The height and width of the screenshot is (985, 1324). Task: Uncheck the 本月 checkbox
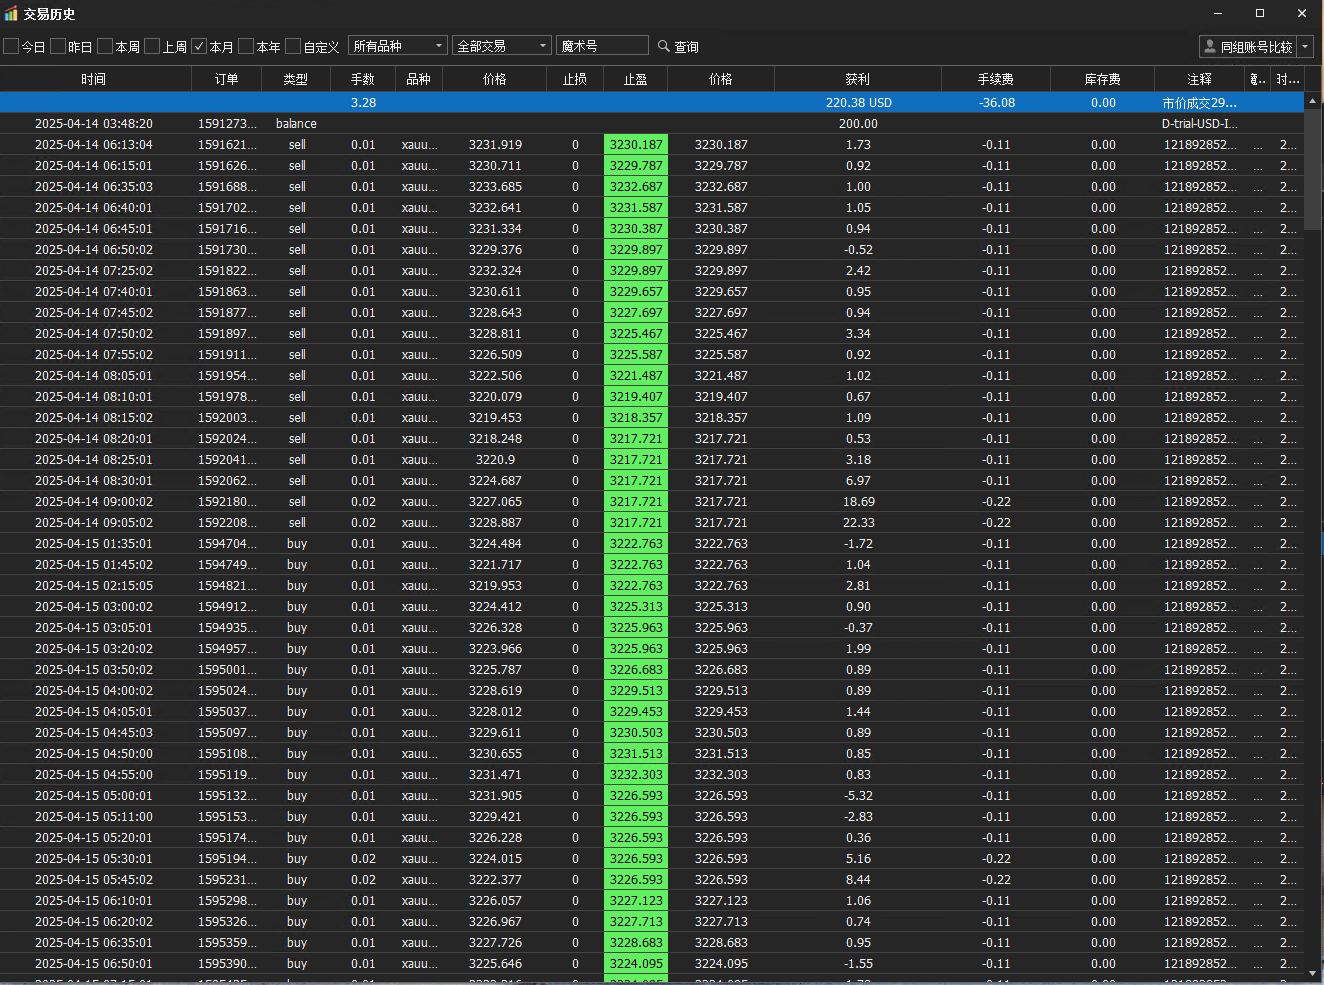click(199, 46)
